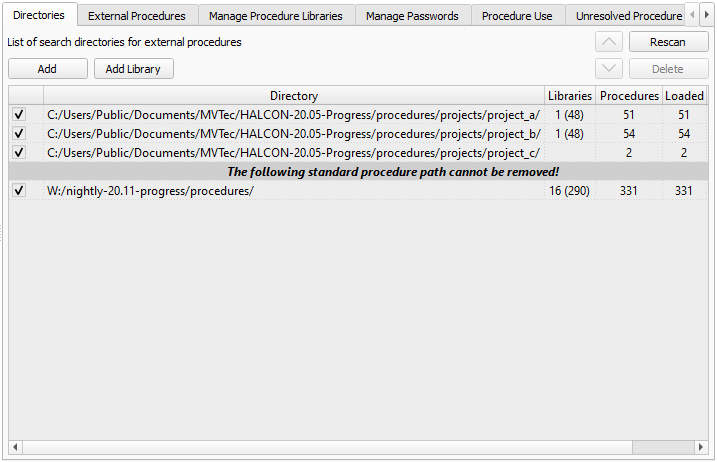
Task: Switch to External Procedures tab
Action: coord(136,16)
